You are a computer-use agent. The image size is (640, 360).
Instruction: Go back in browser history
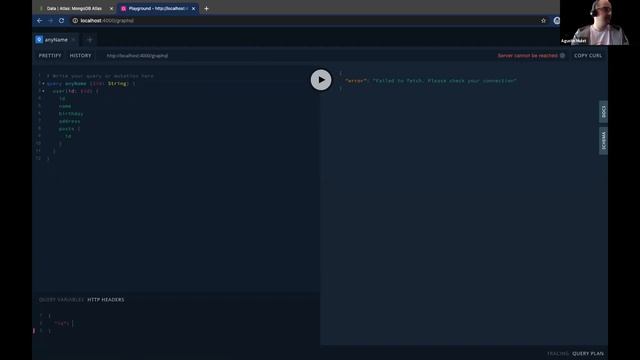(40, 20)
